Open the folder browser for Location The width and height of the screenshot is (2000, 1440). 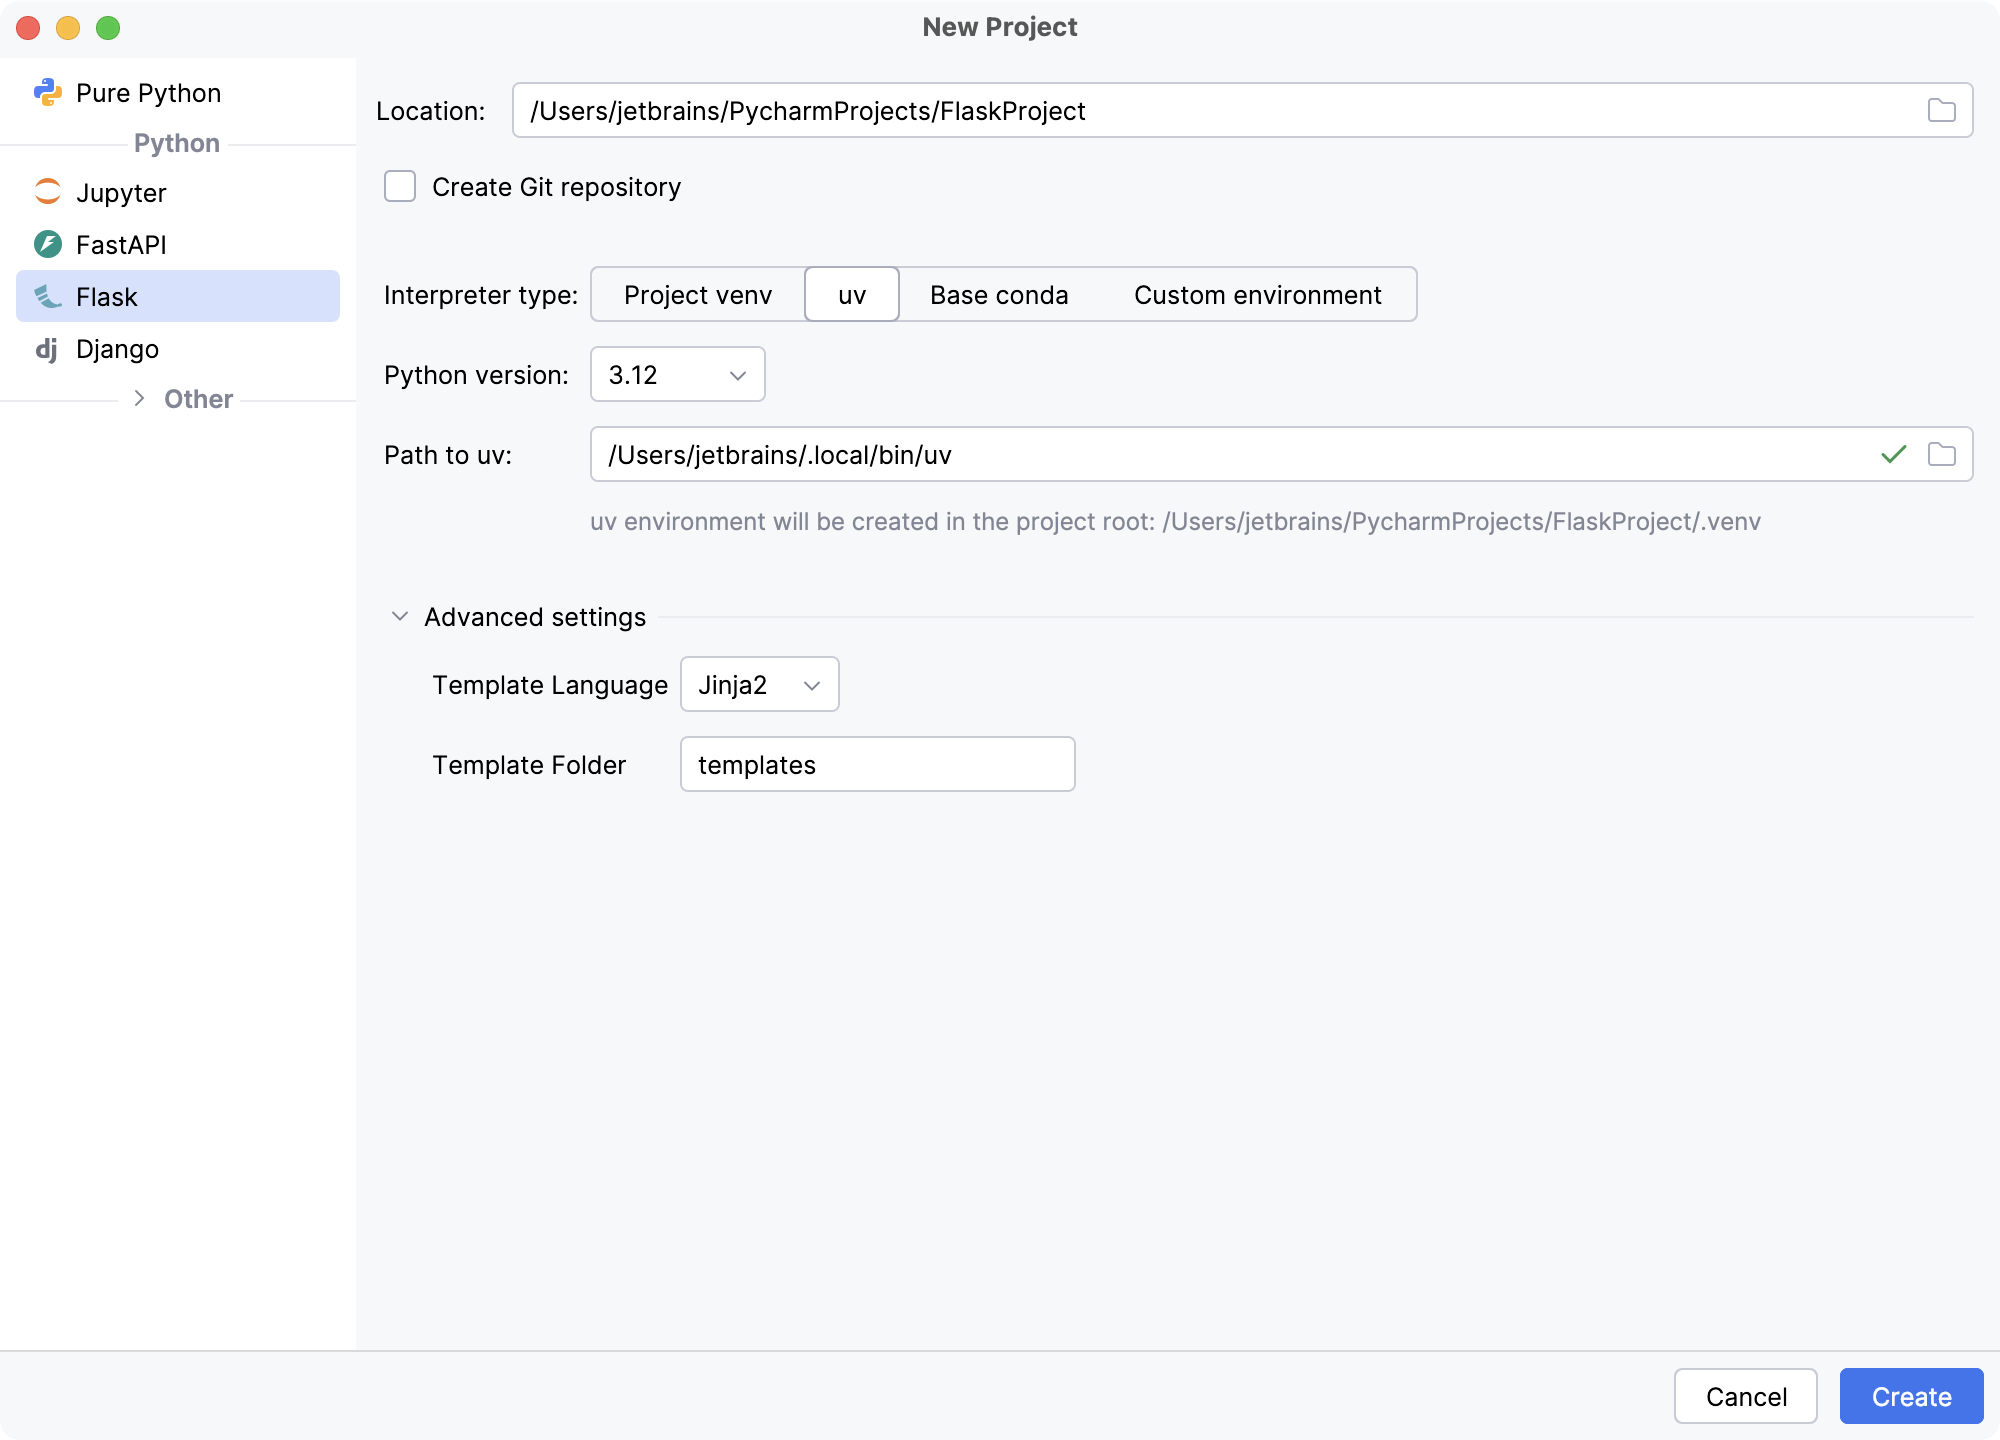(x=1942, y=110)
